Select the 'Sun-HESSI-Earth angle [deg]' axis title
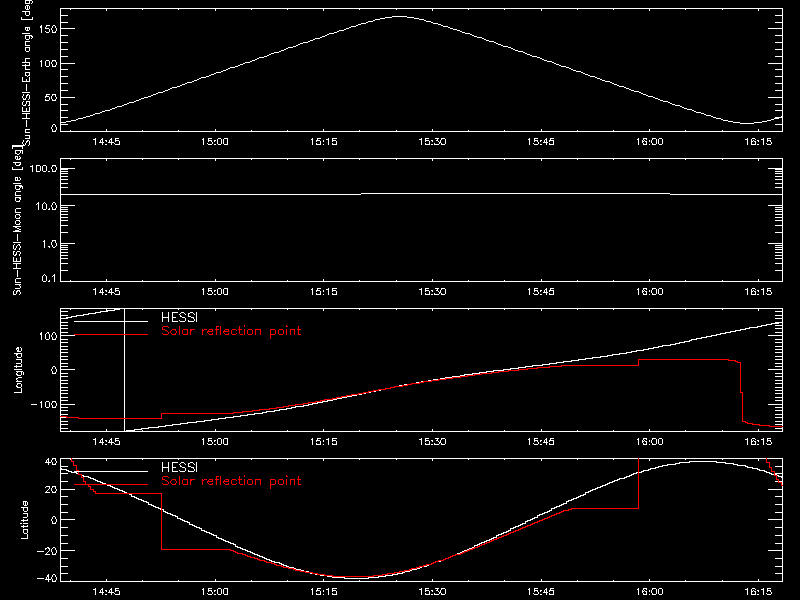Image resolution: width=800 pixels, height=600 pixels. click(x=27, y=72)
